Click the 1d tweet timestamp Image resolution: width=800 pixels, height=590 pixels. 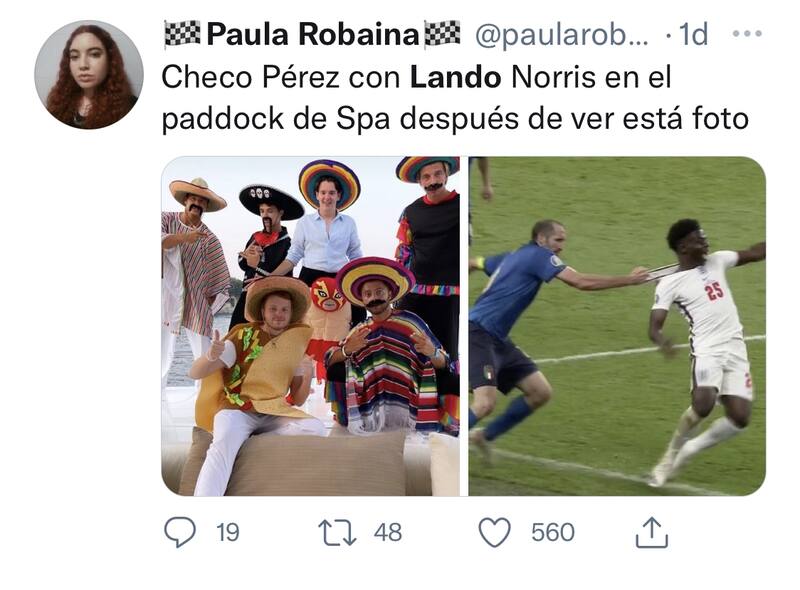pyautogui.click(x=694, y=35)
